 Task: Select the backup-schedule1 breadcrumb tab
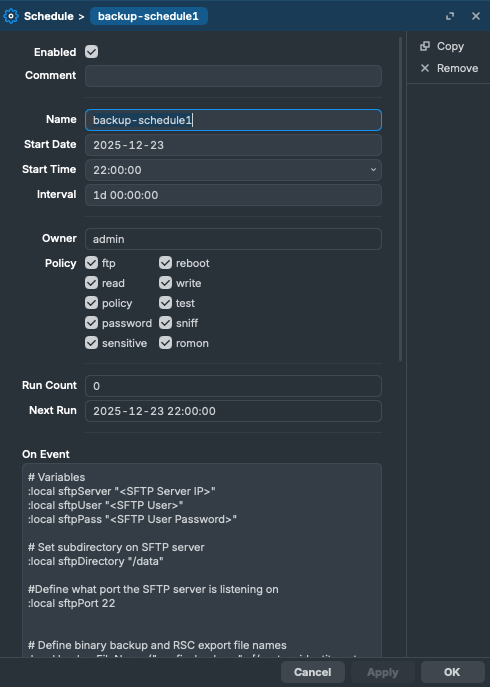point(149,16)
